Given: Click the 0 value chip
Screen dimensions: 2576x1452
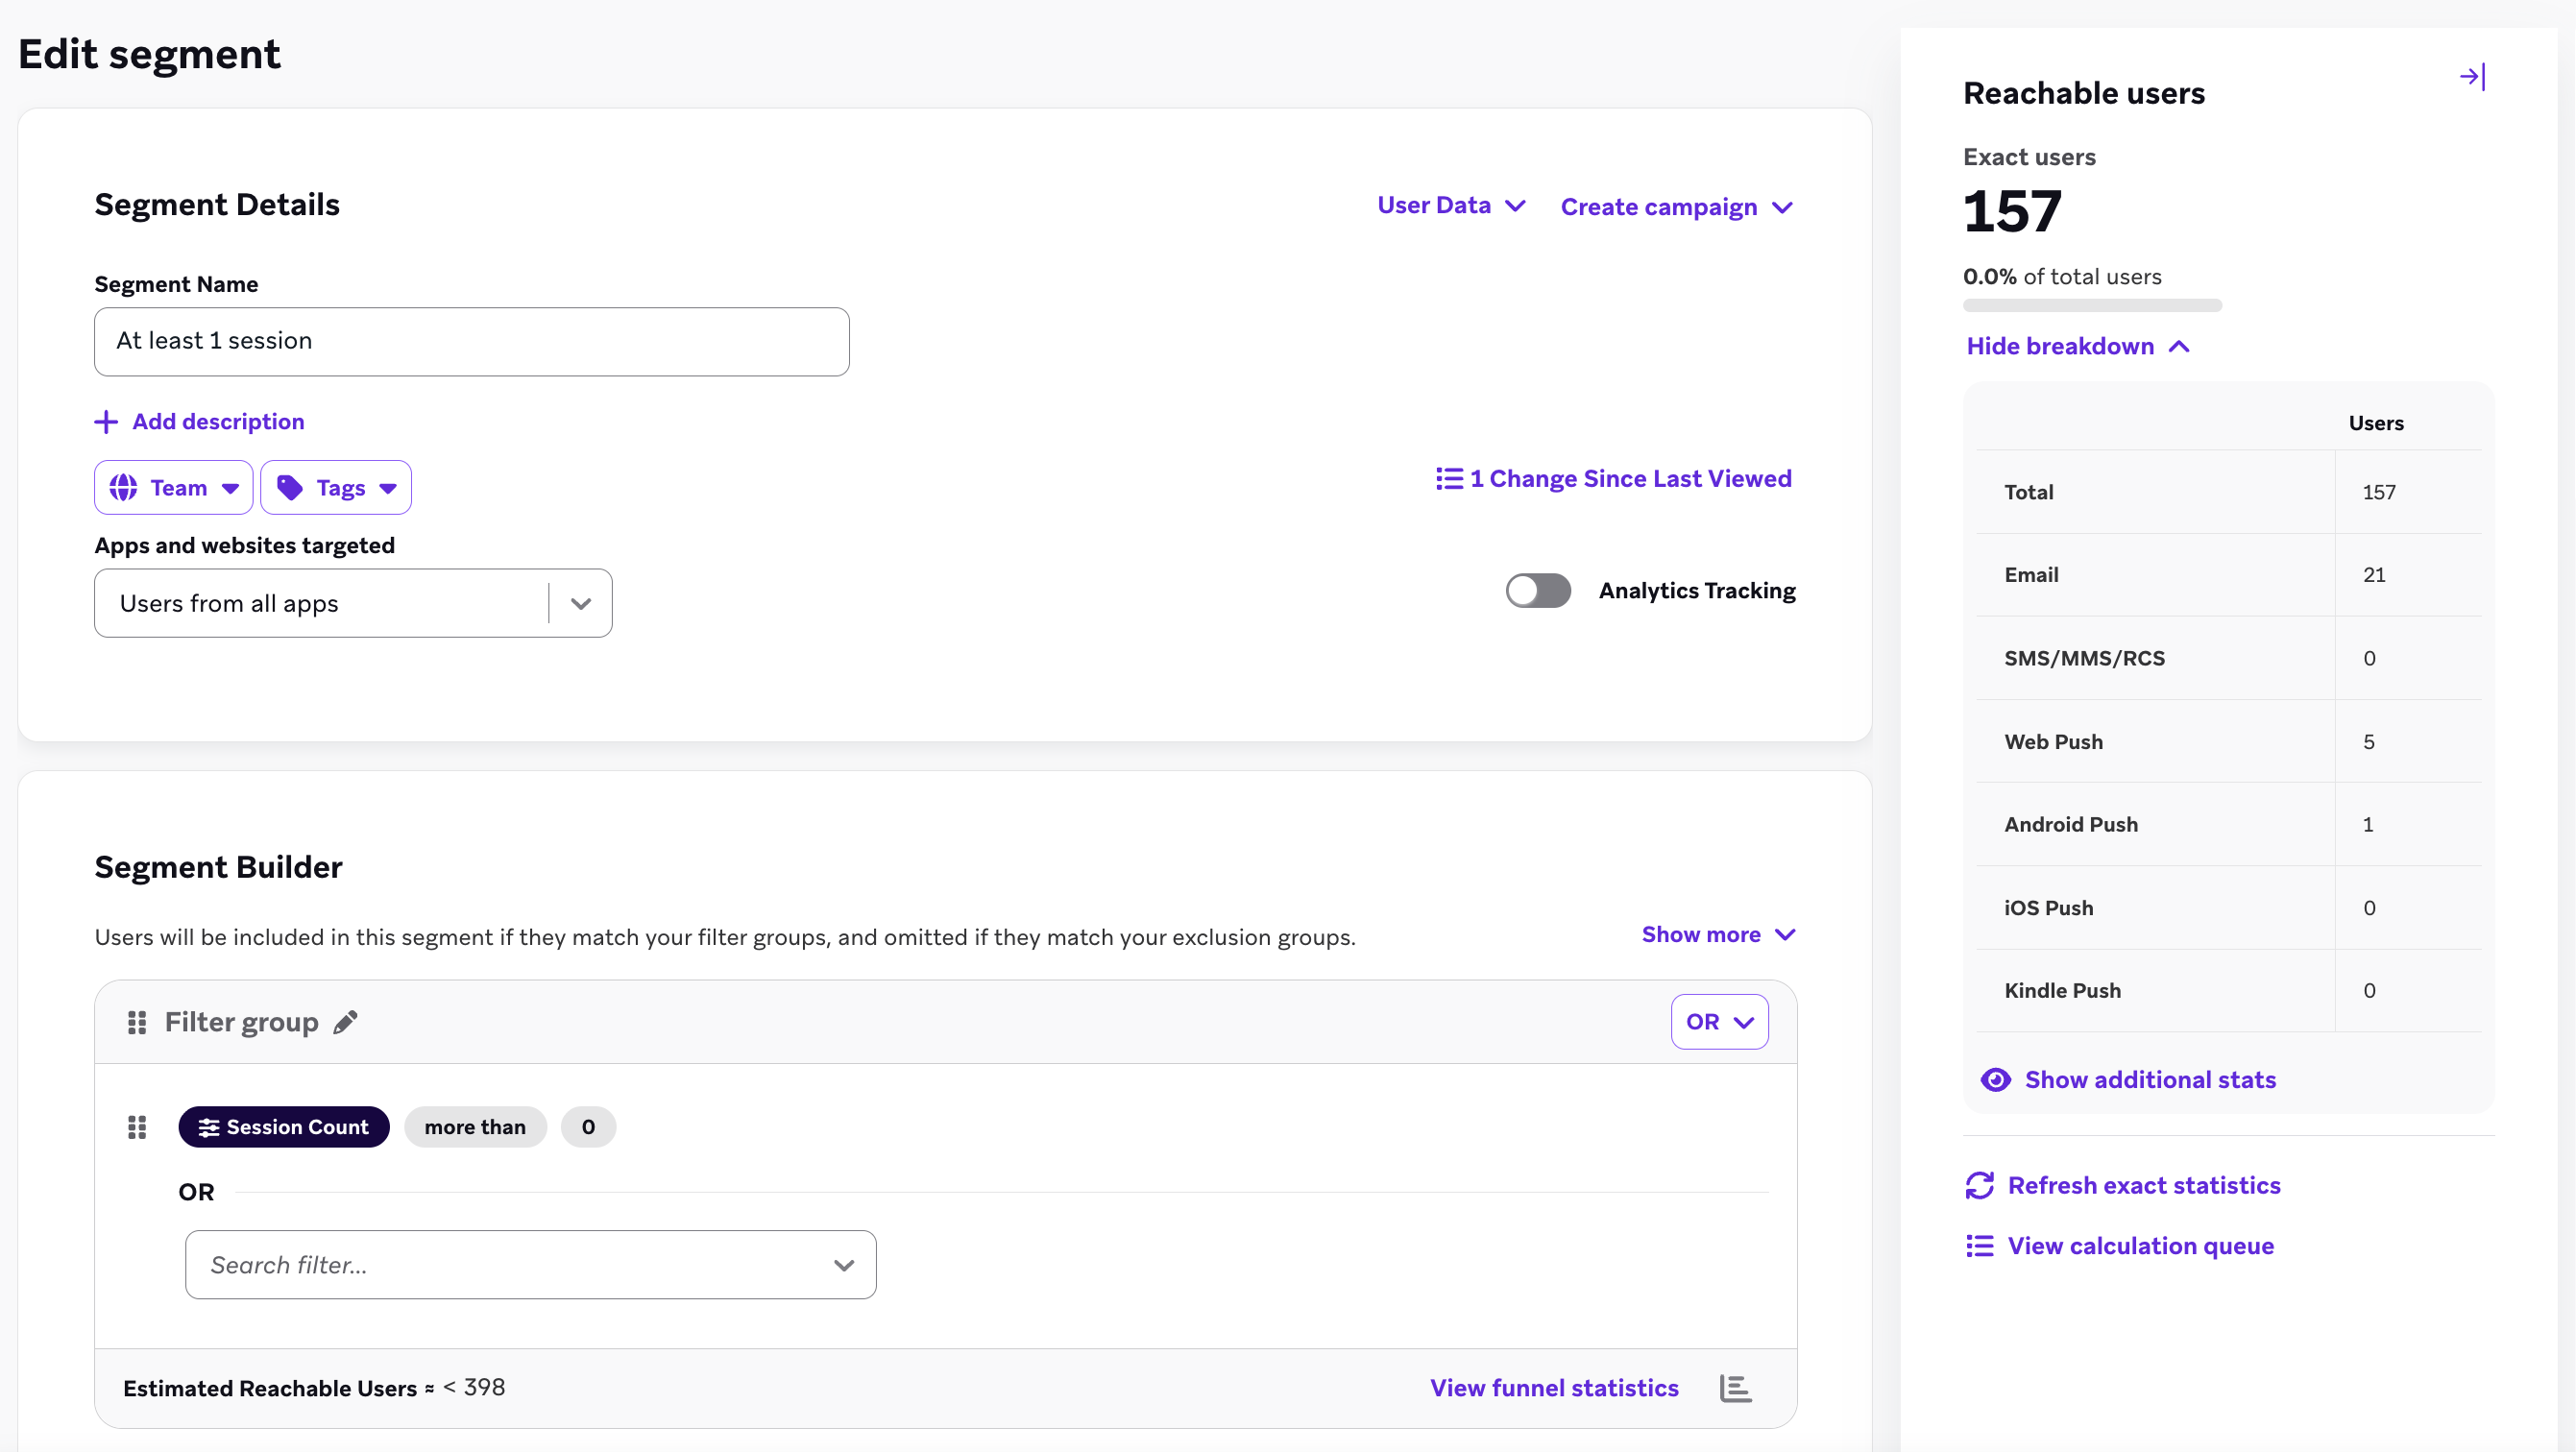Looking at the screenshot, I should coord(588,1127).
